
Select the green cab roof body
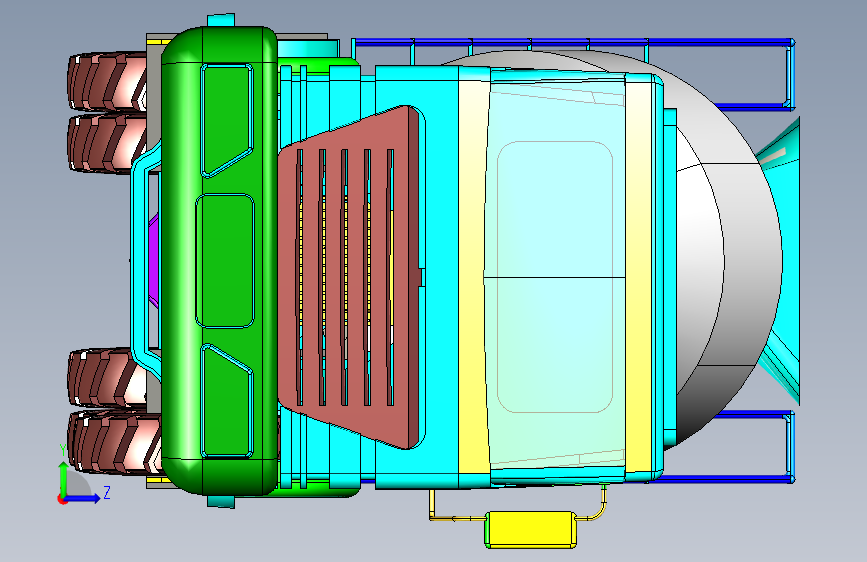[220, 260]
